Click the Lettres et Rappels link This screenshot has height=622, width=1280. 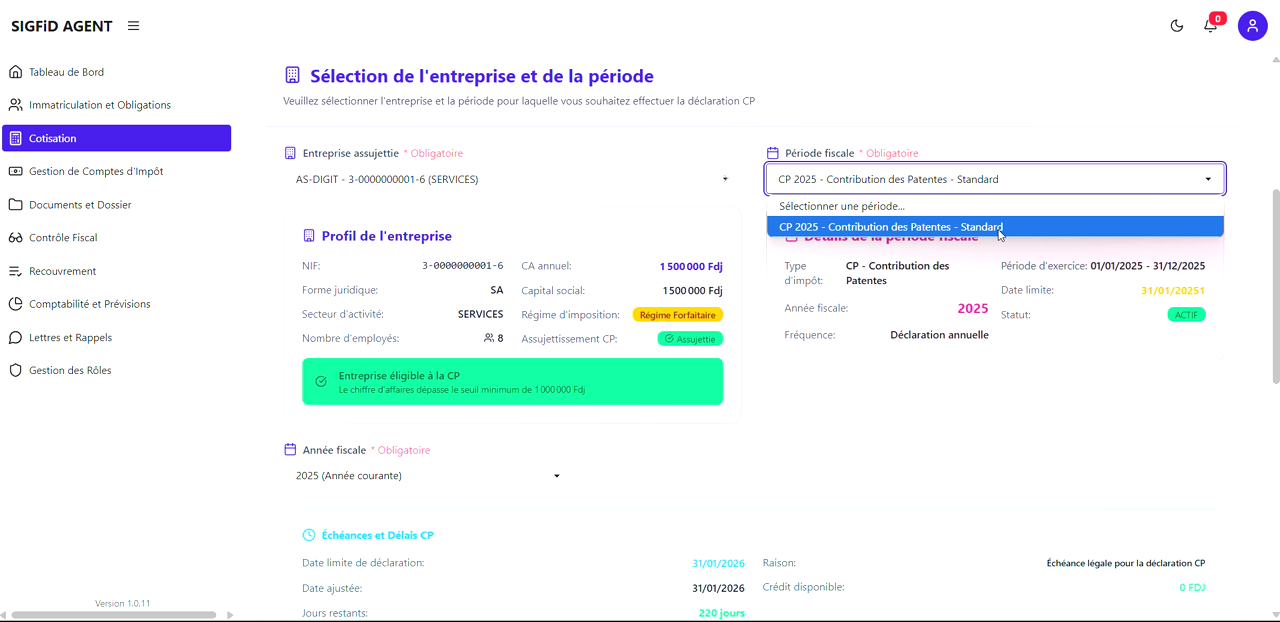68,337
